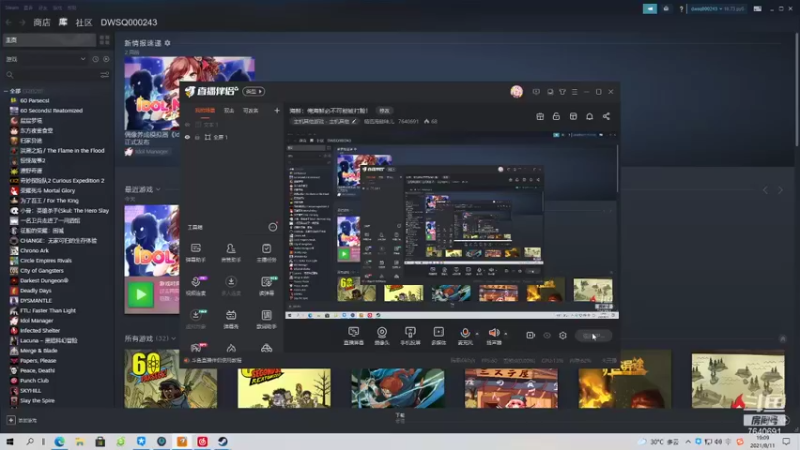
Task: Add a camera source in streaming app
Action: tap(382, 336)
